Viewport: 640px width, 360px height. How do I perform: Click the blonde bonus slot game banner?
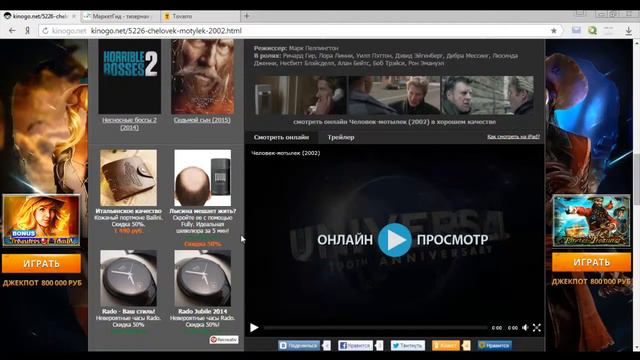pos(41,220)
